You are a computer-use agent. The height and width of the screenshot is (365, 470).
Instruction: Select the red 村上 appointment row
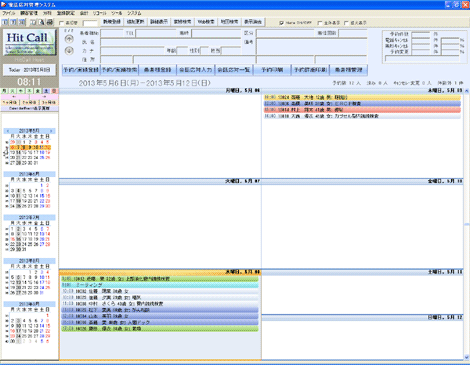pos(362,110)
